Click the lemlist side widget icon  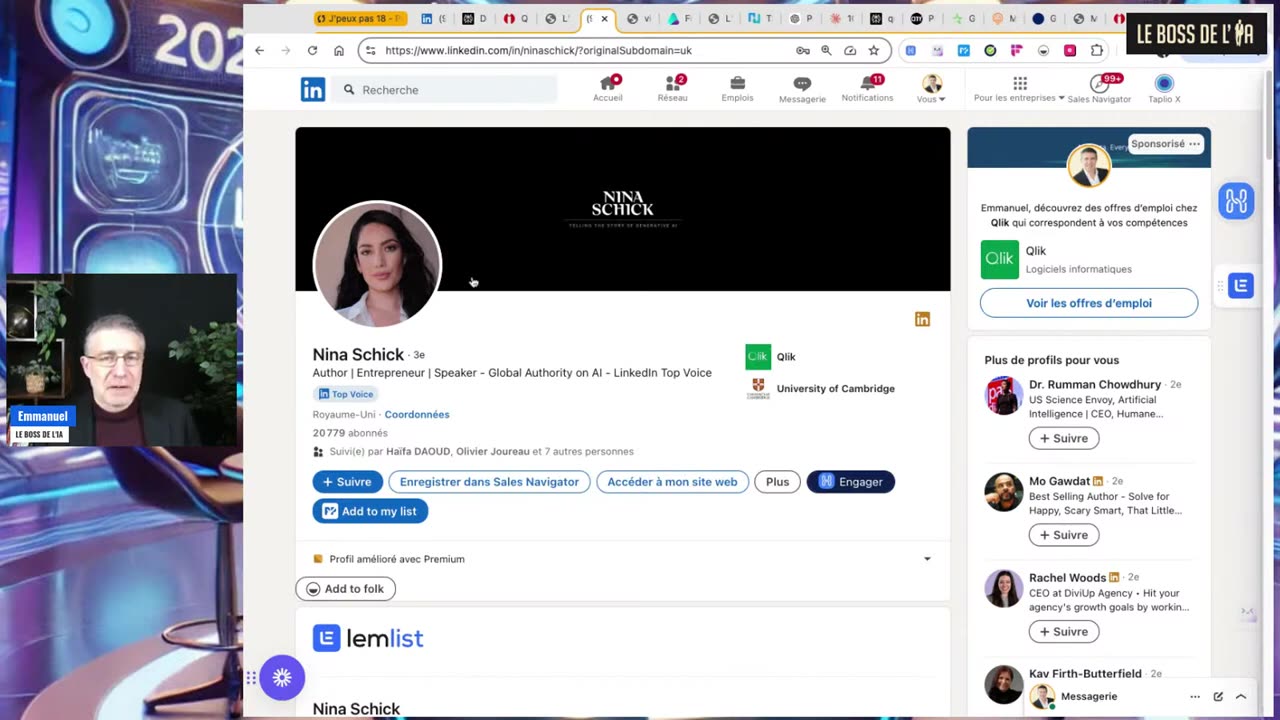(x=1240, y=286)
